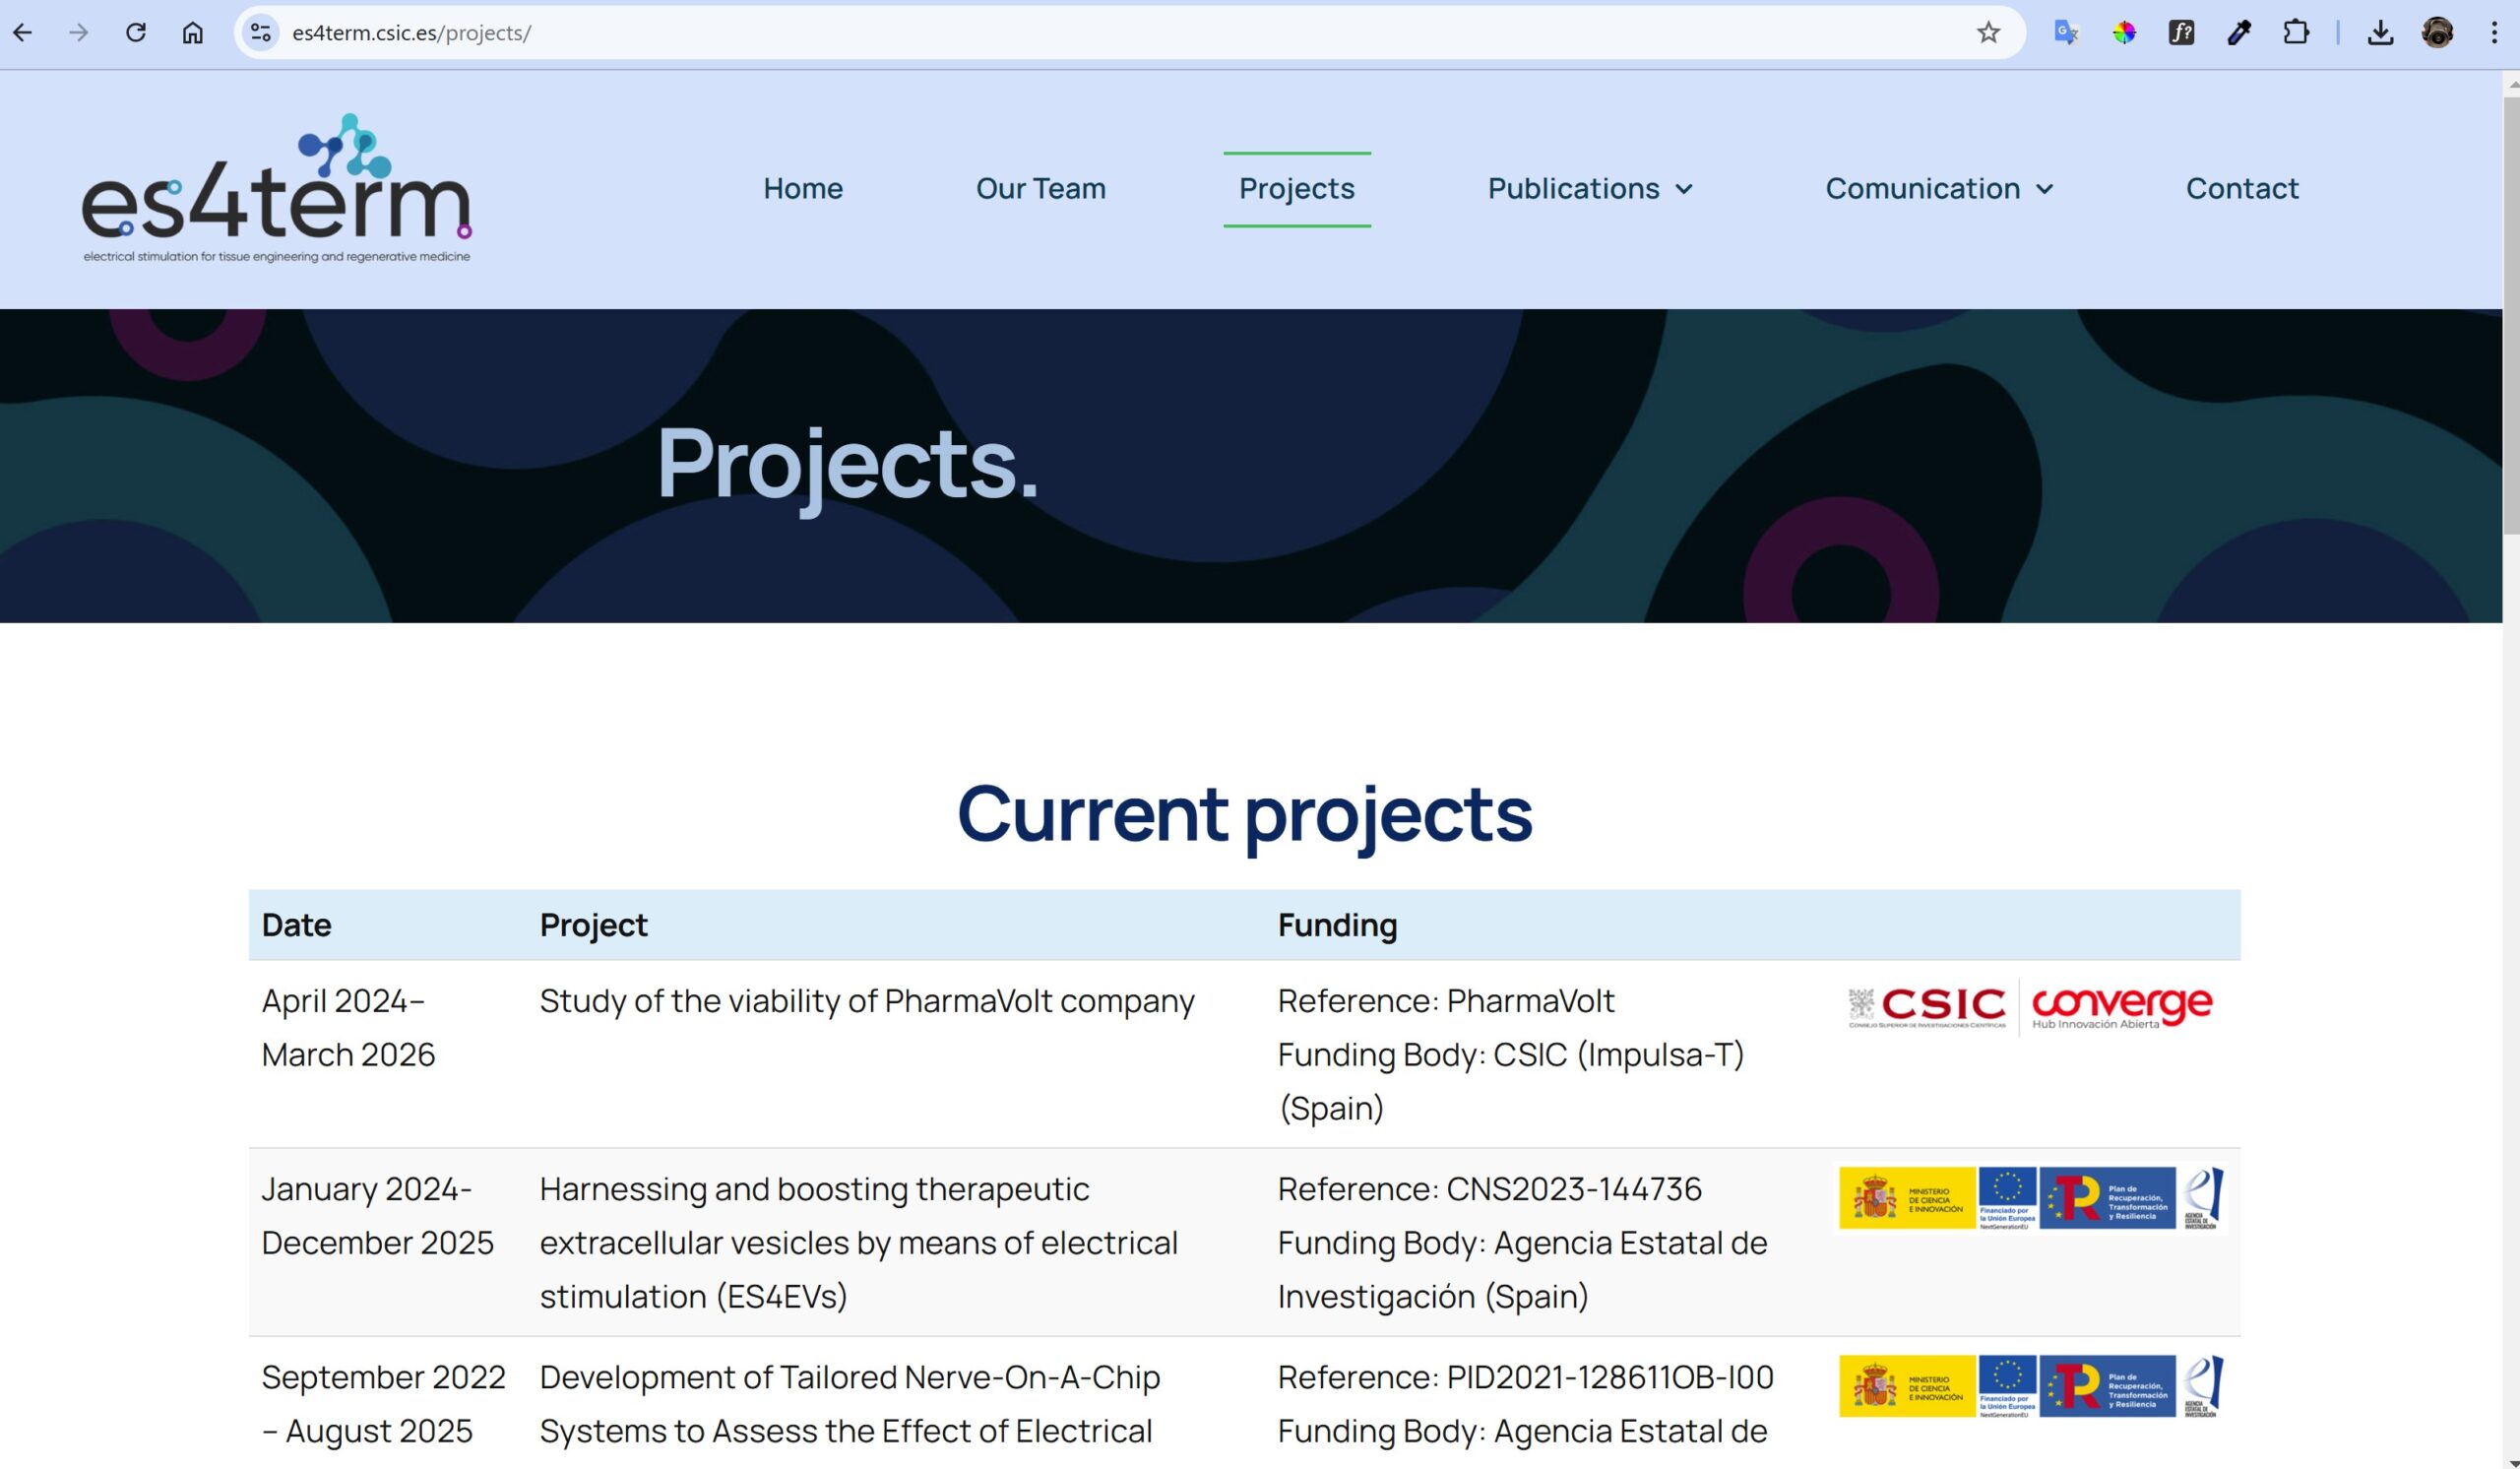Activate the eyedropper color picker extension
2520x1469 pixels.
(x=2239, y=33)
